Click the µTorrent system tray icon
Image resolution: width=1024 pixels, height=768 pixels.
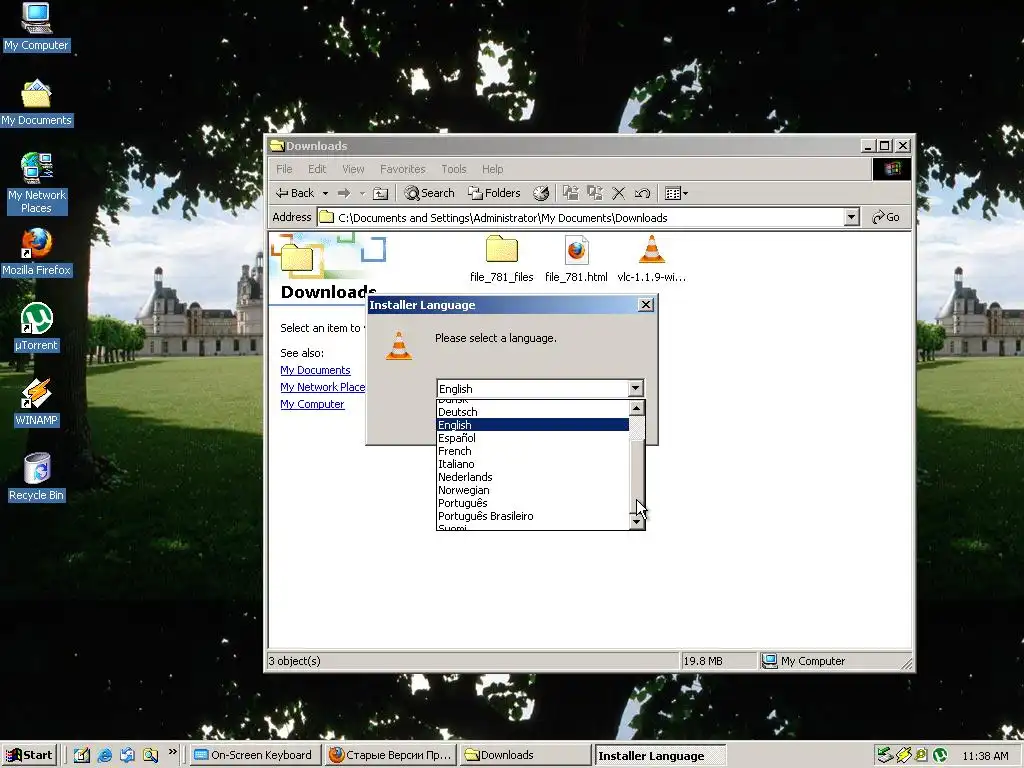(x=940, y=756)
